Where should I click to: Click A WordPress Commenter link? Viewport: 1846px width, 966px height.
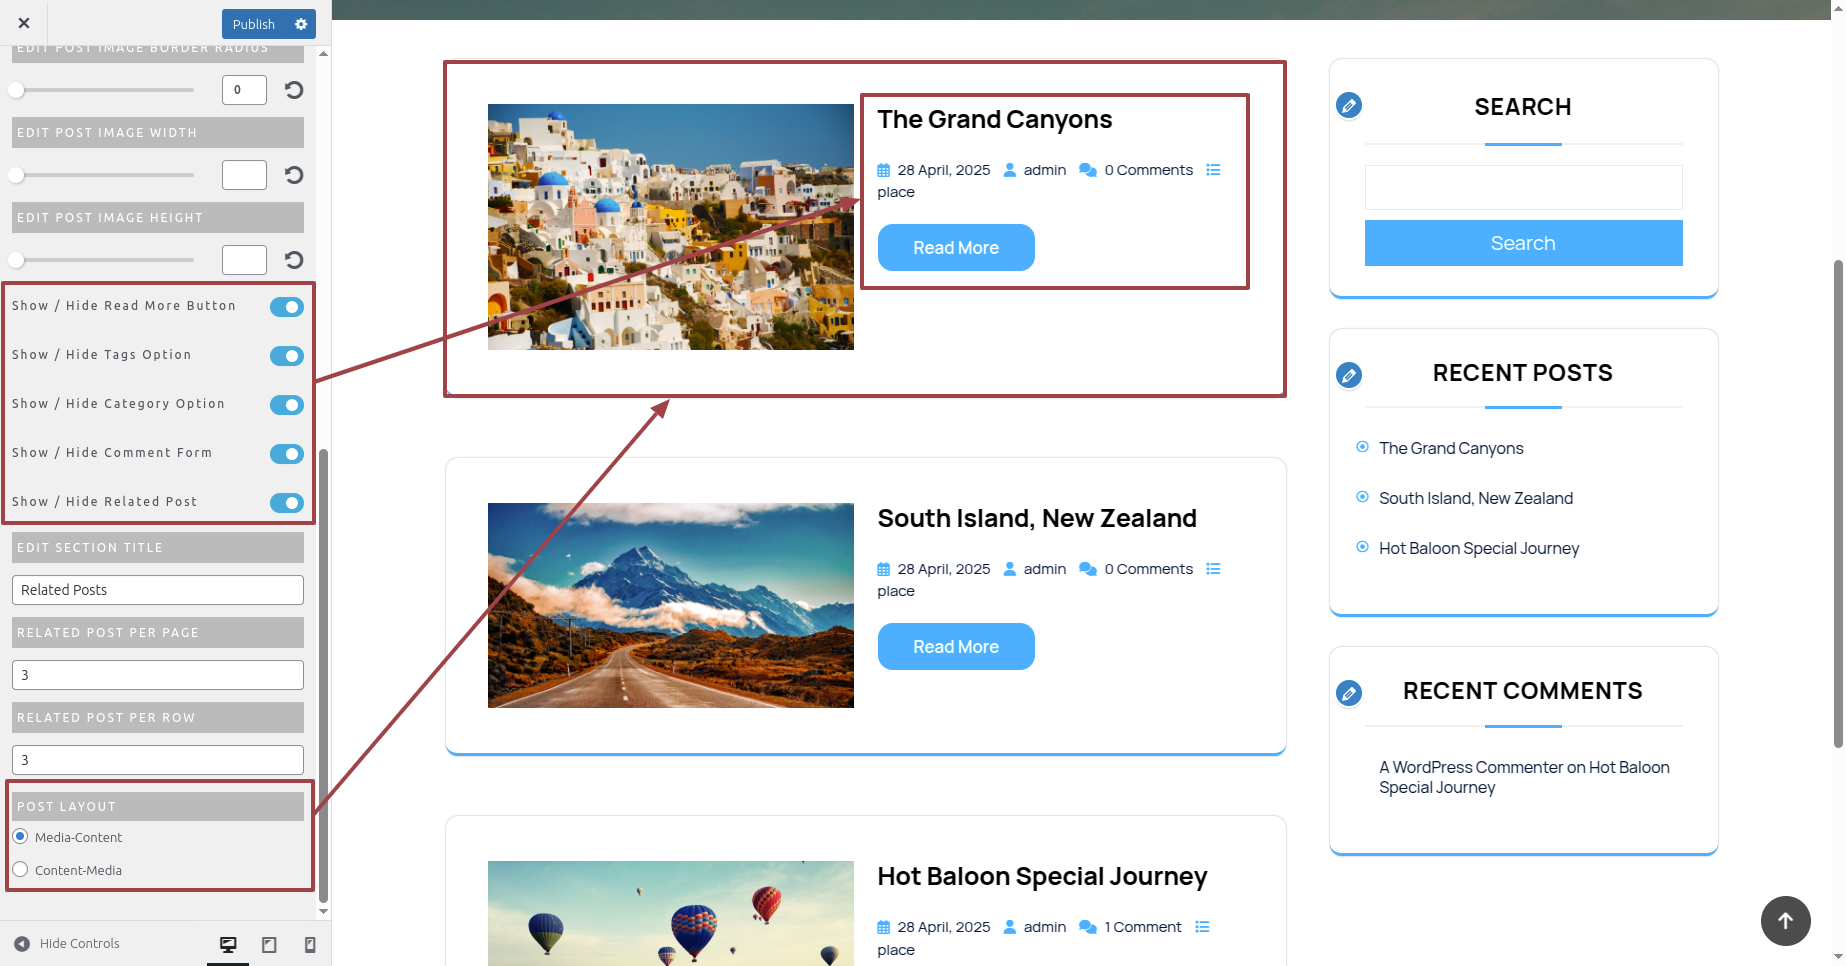click(1471, 767)
